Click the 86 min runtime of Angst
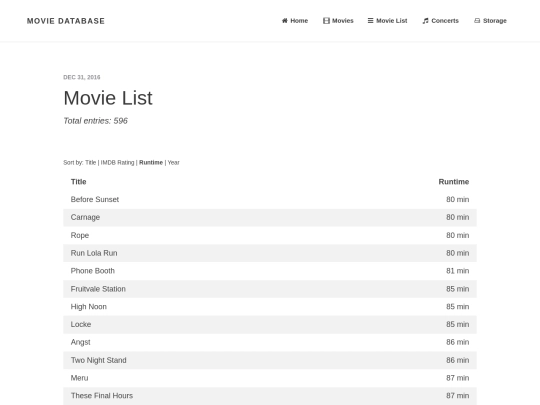 pos(457,342)
